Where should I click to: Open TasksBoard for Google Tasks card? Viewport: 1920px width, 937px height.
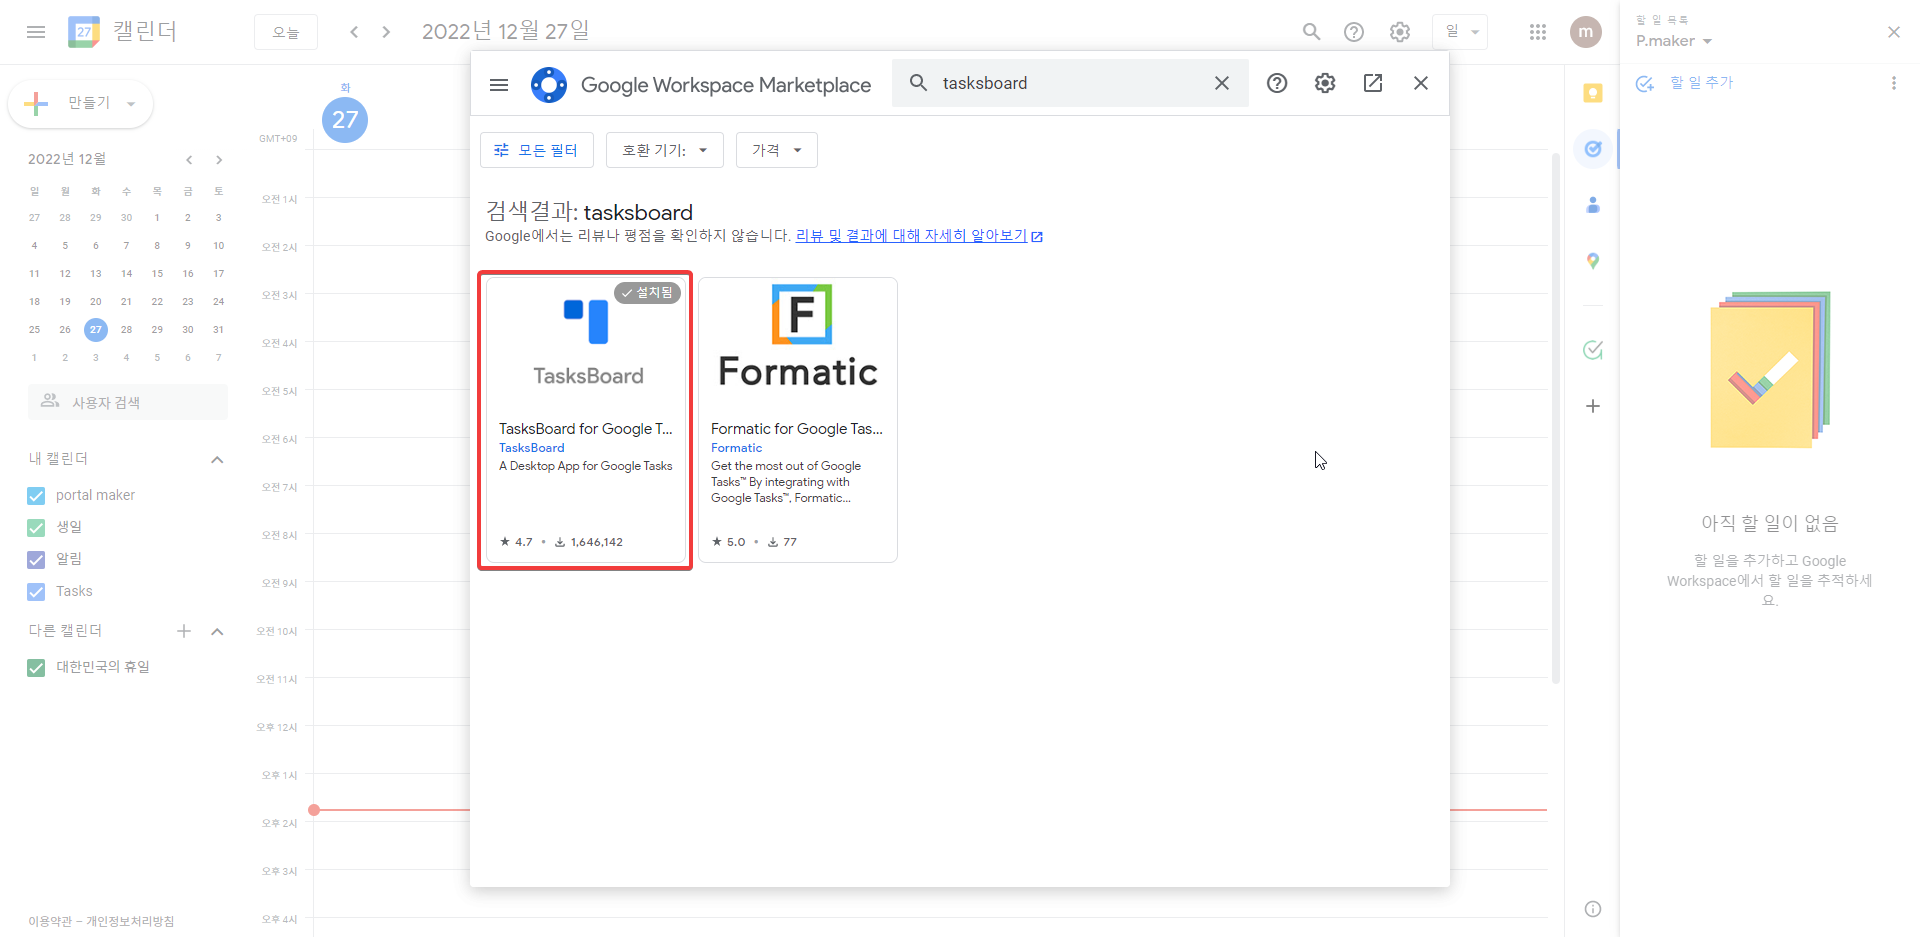[586, 420]
